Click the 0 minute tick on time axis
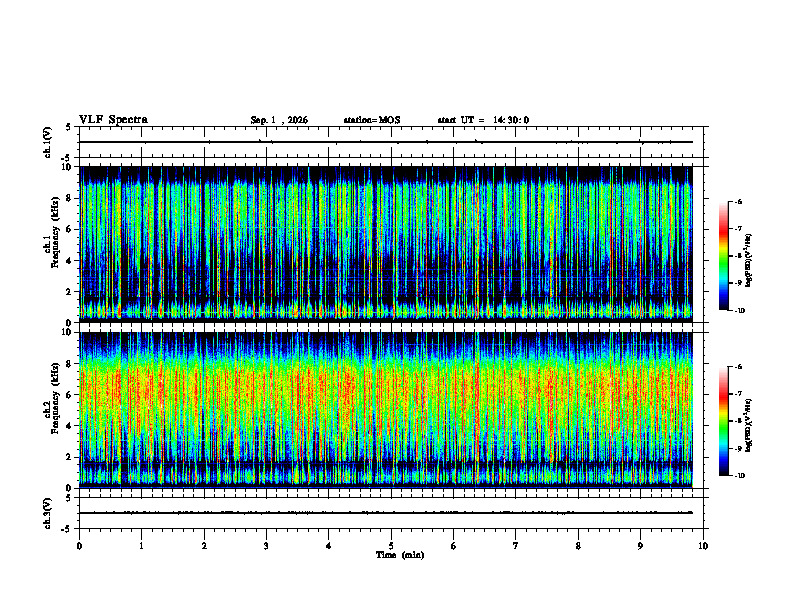This screenshot has height=612, width=792. 79,546
